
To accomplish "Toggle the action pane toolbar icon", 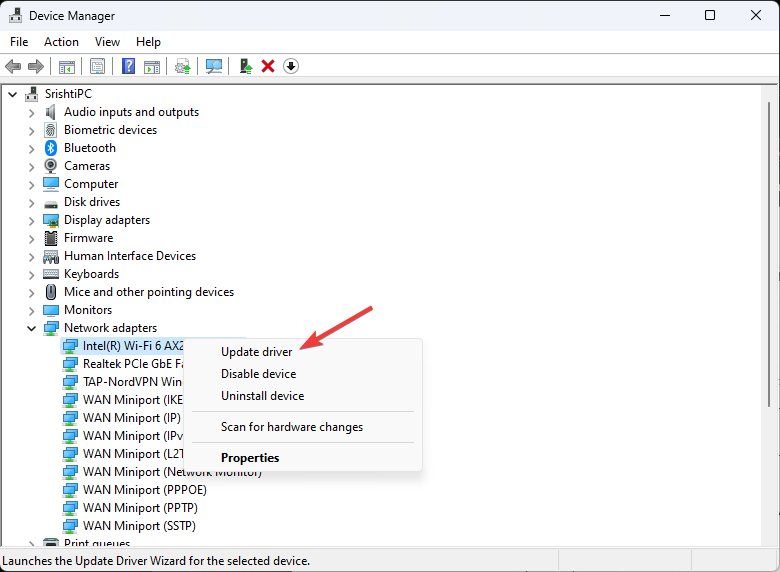I will tap(152, 66).
